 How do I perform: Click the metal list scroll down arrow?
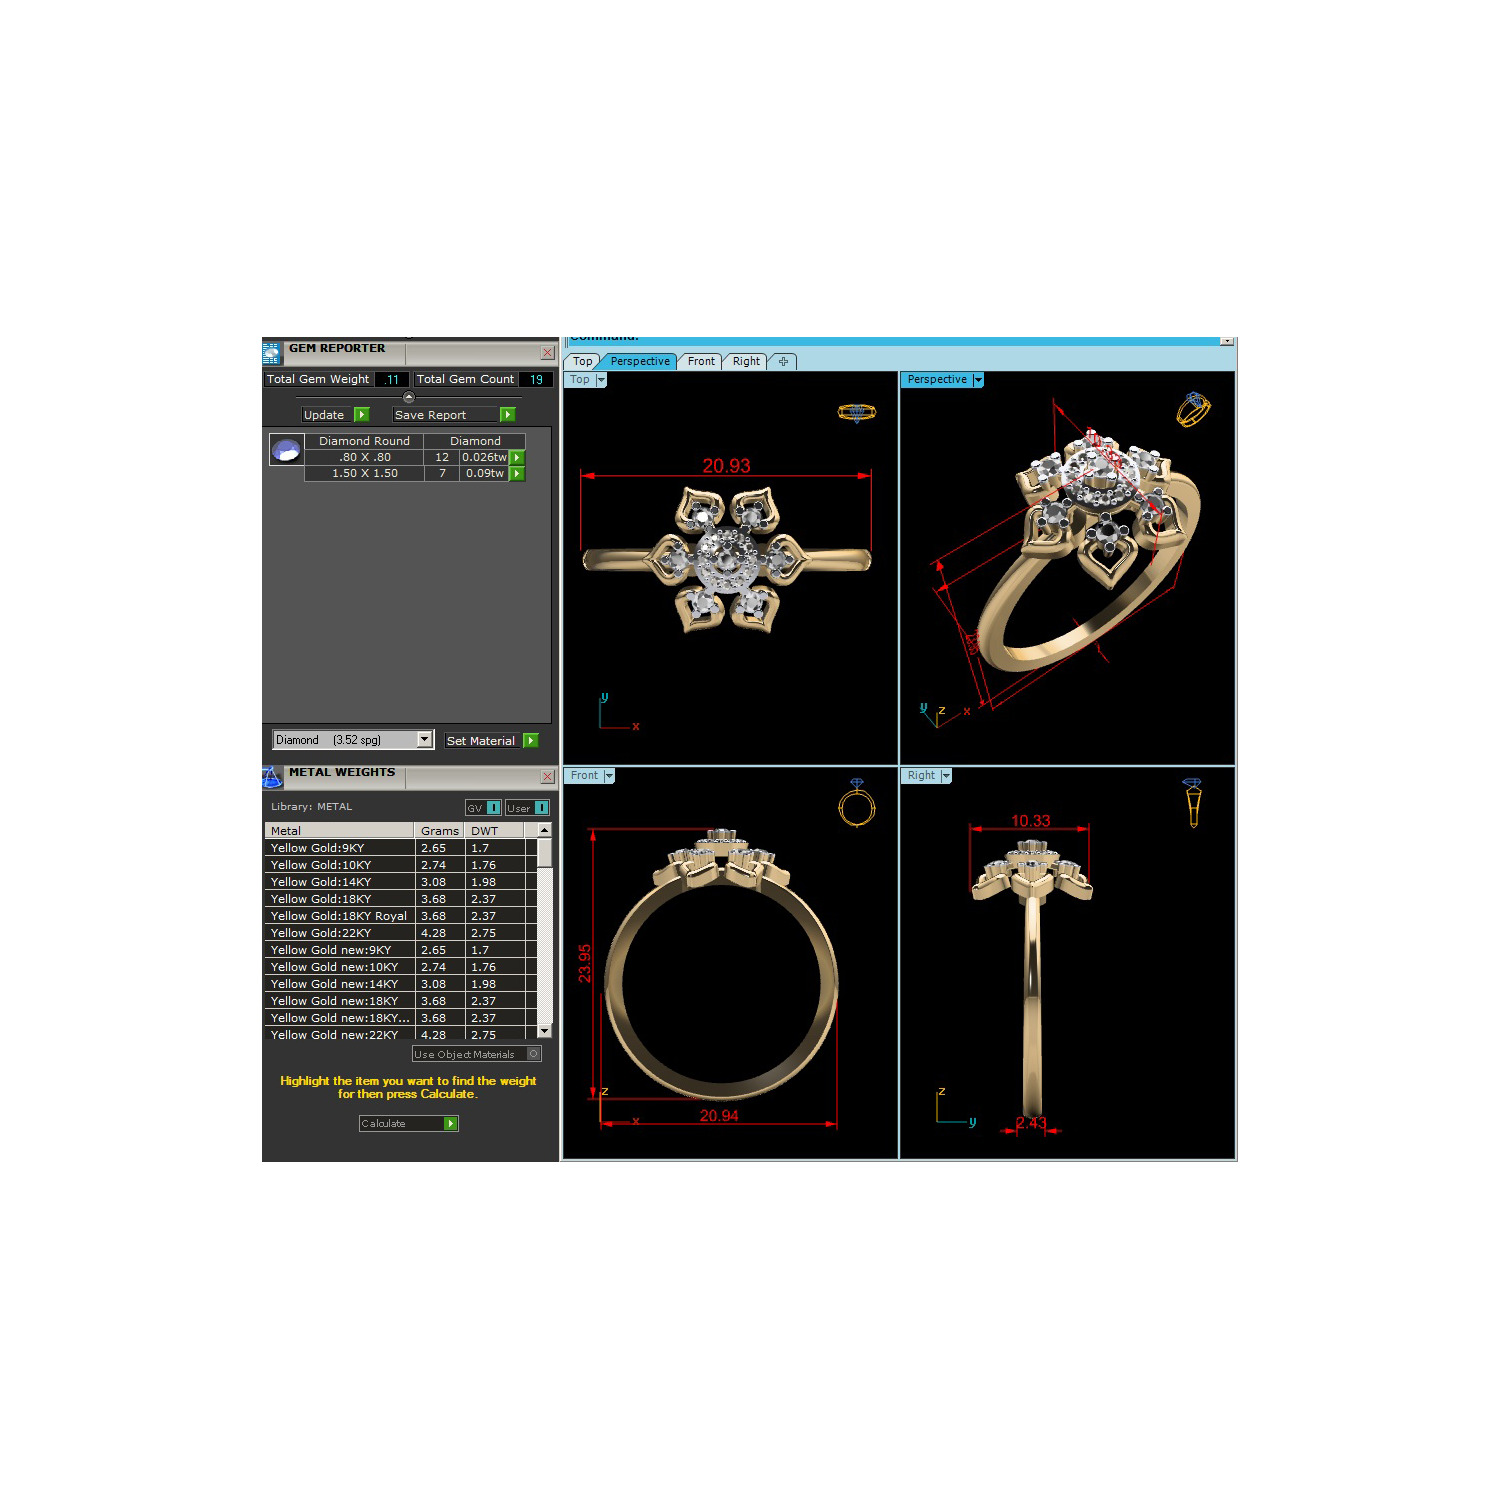544,1031
